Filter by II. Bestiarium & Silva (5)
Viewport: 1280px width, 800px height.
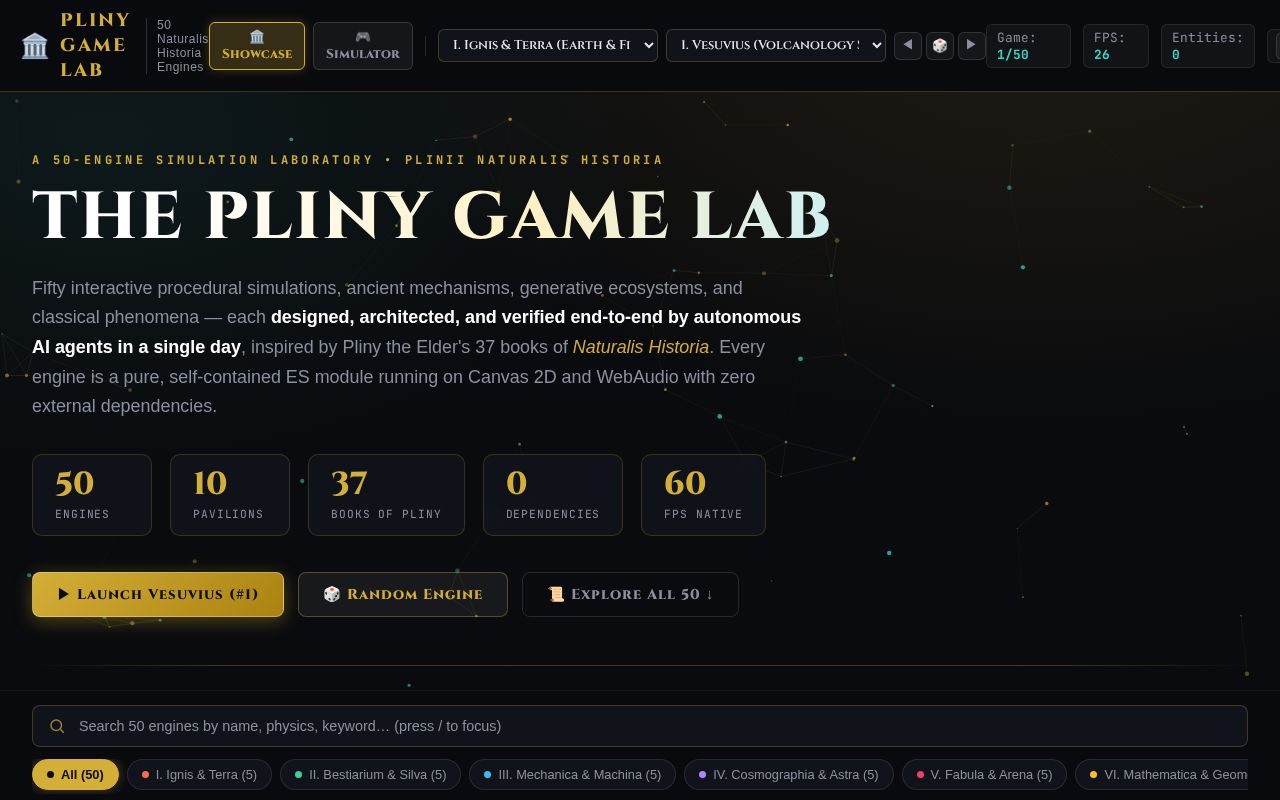click(x=370, y=774)
